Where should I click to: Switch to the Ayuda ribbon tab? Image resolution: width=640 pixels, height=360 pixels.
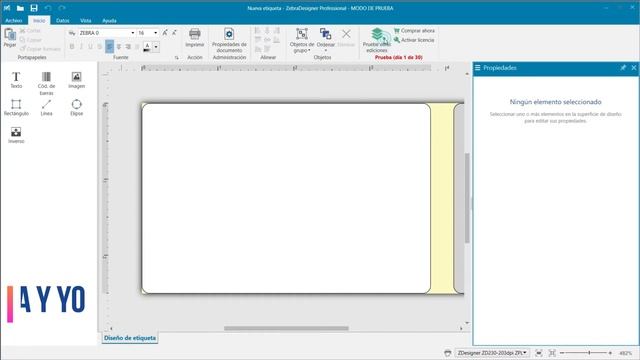coord(109,20)
